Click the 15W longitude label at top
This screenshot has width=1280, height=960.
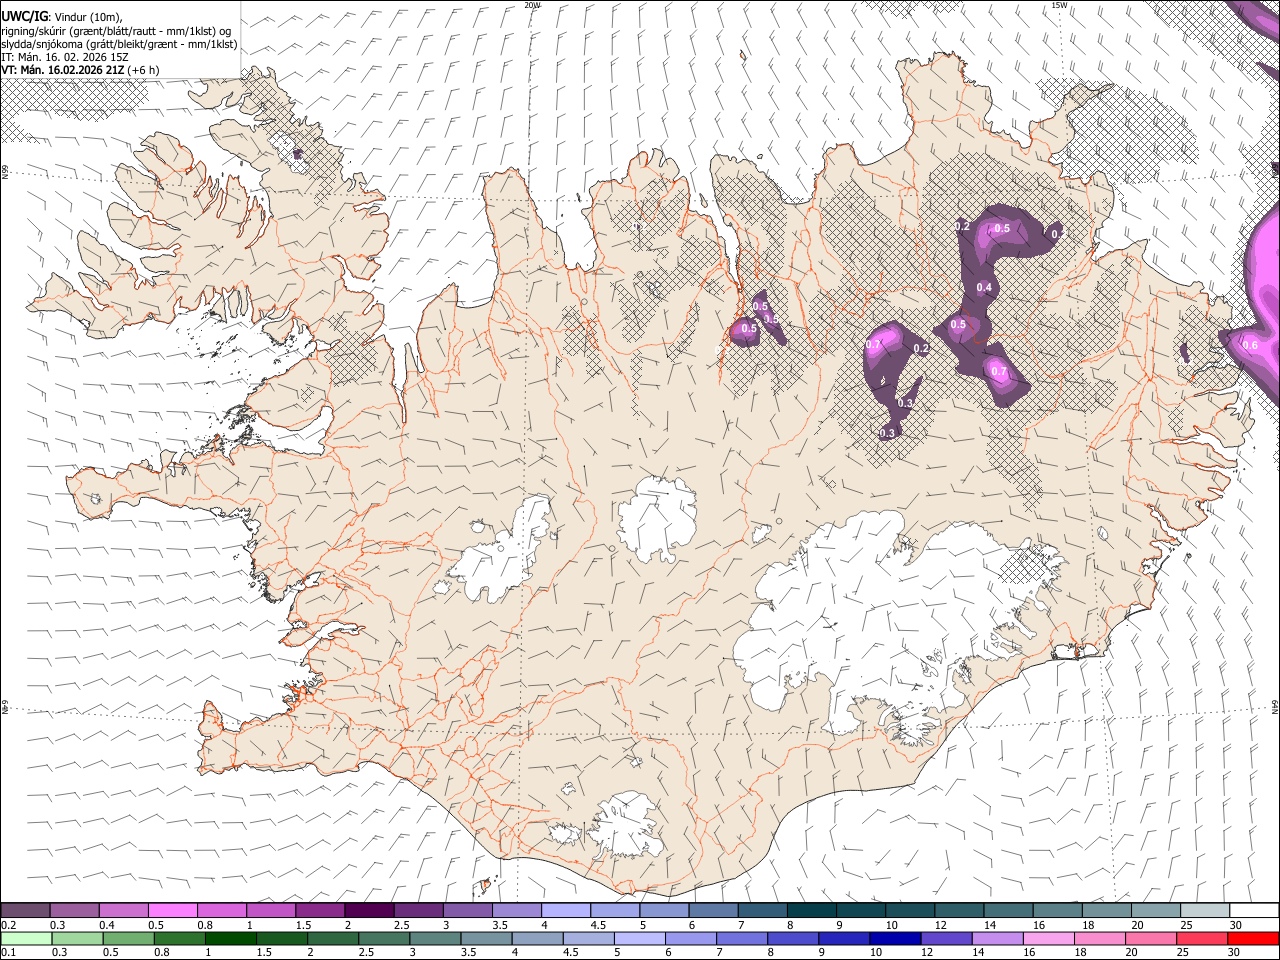[x=1059, y=5]
